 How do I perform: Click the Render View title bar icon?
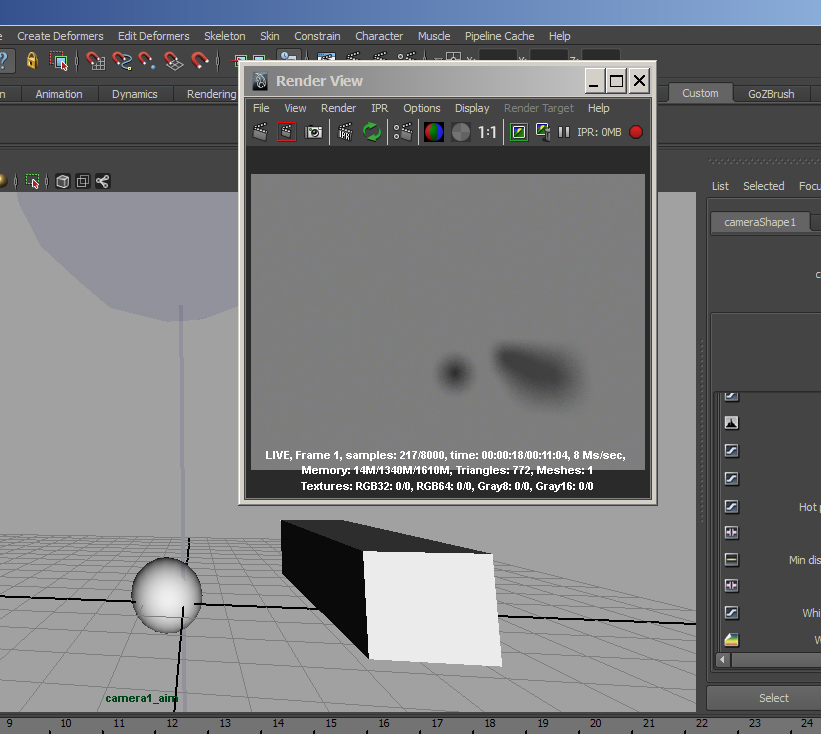point(260,81)
